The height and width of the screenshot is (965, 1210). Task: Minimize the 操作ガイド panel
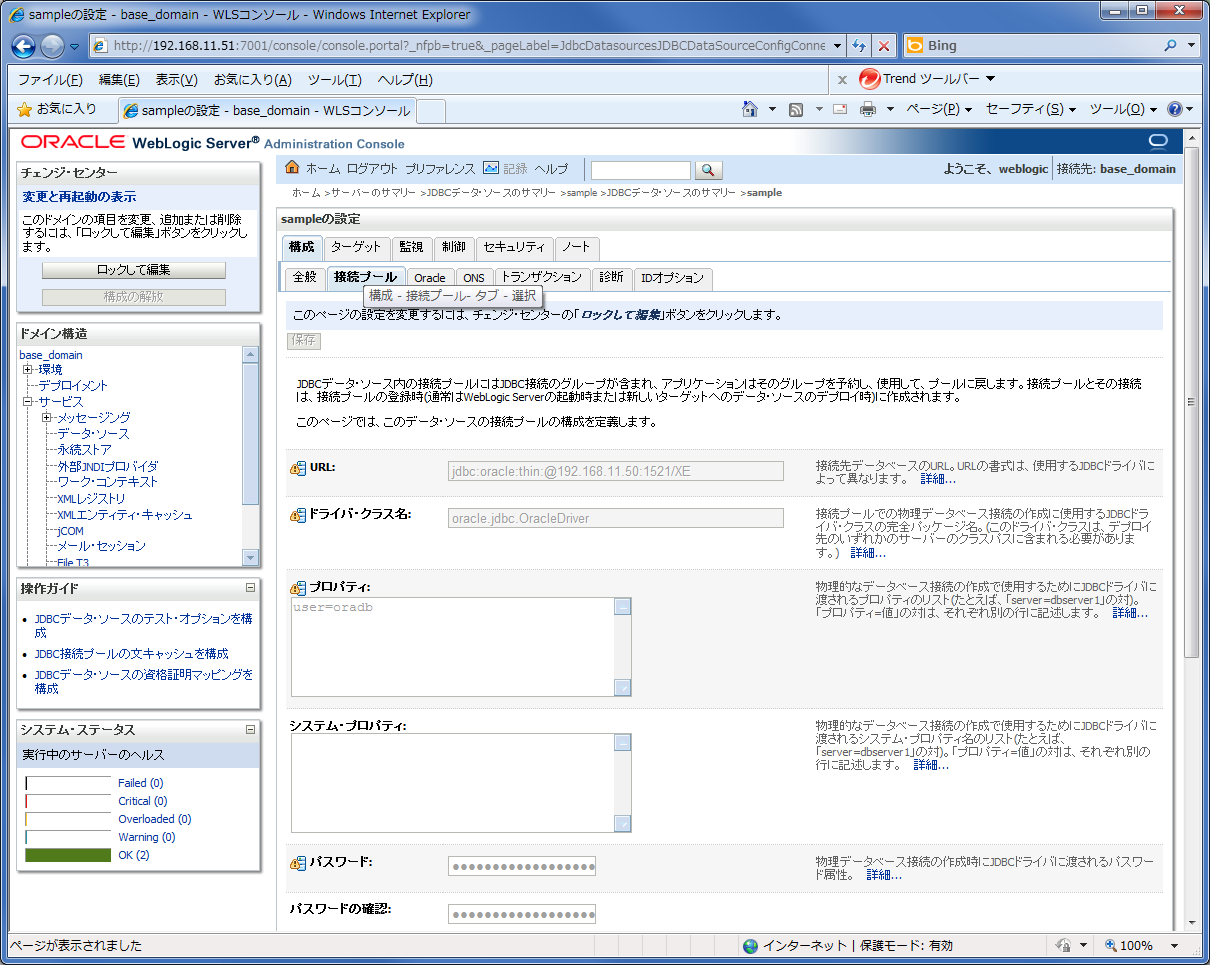click(x=250, y=588)
